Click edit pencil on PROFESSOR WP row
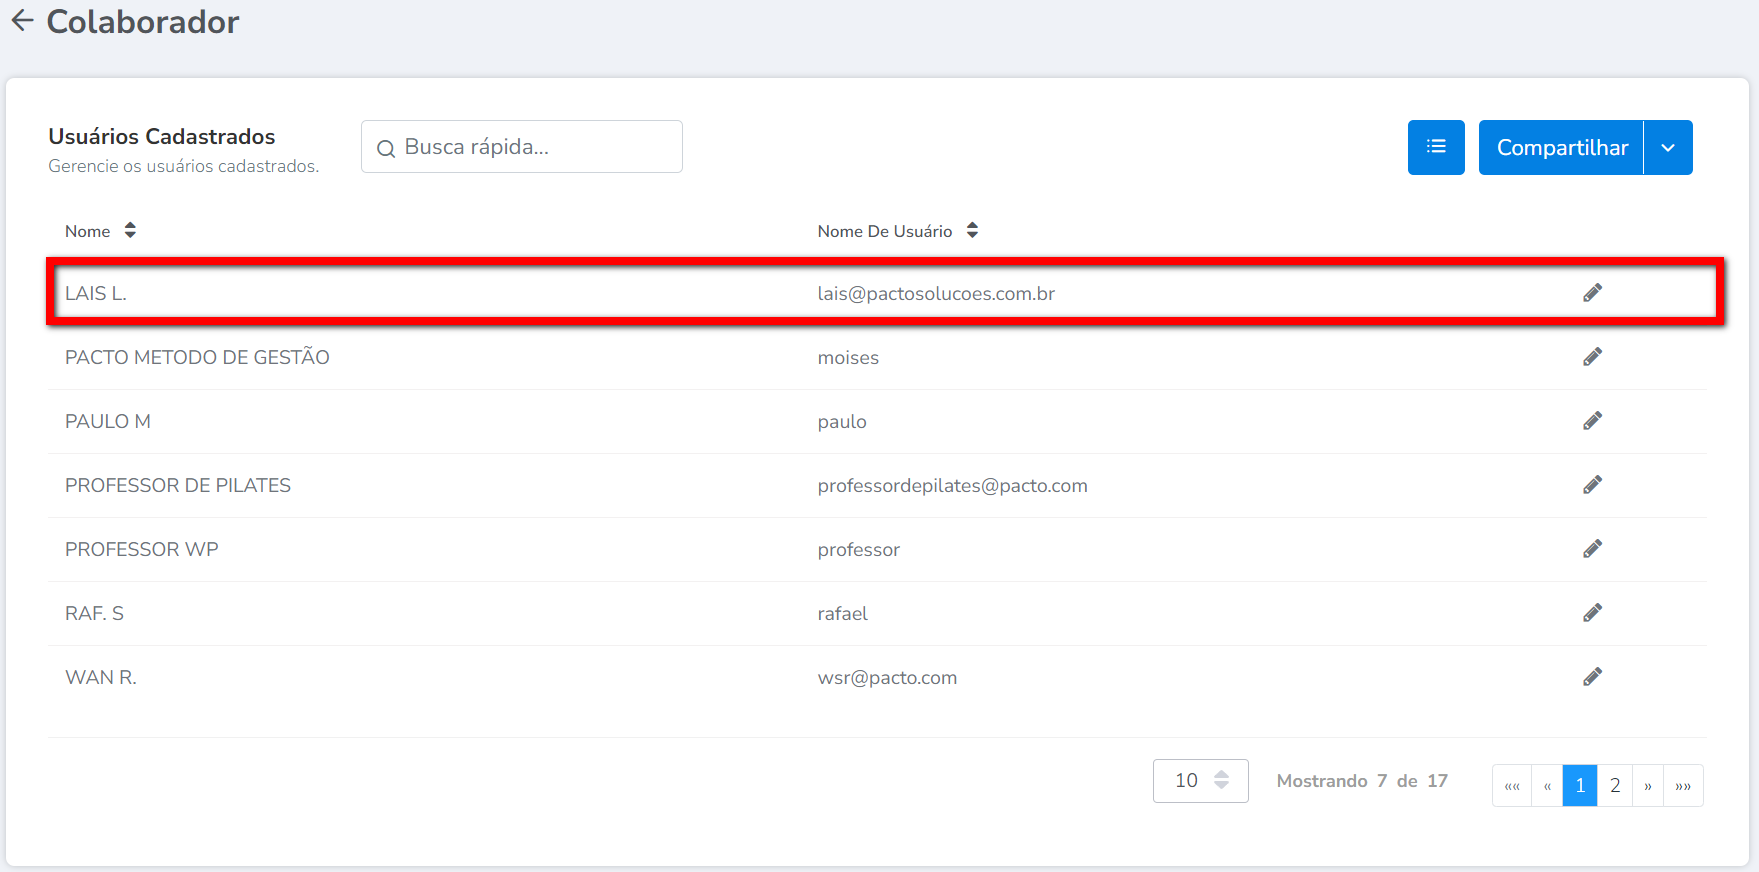1759x872 pixels. tap(1592, 549)
